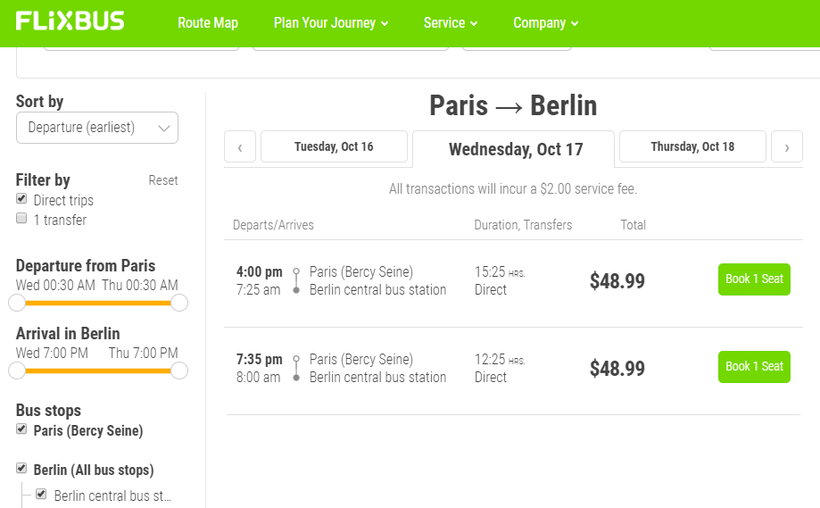
Task: Open Route Map page
Action: click(x=208, y=23)
